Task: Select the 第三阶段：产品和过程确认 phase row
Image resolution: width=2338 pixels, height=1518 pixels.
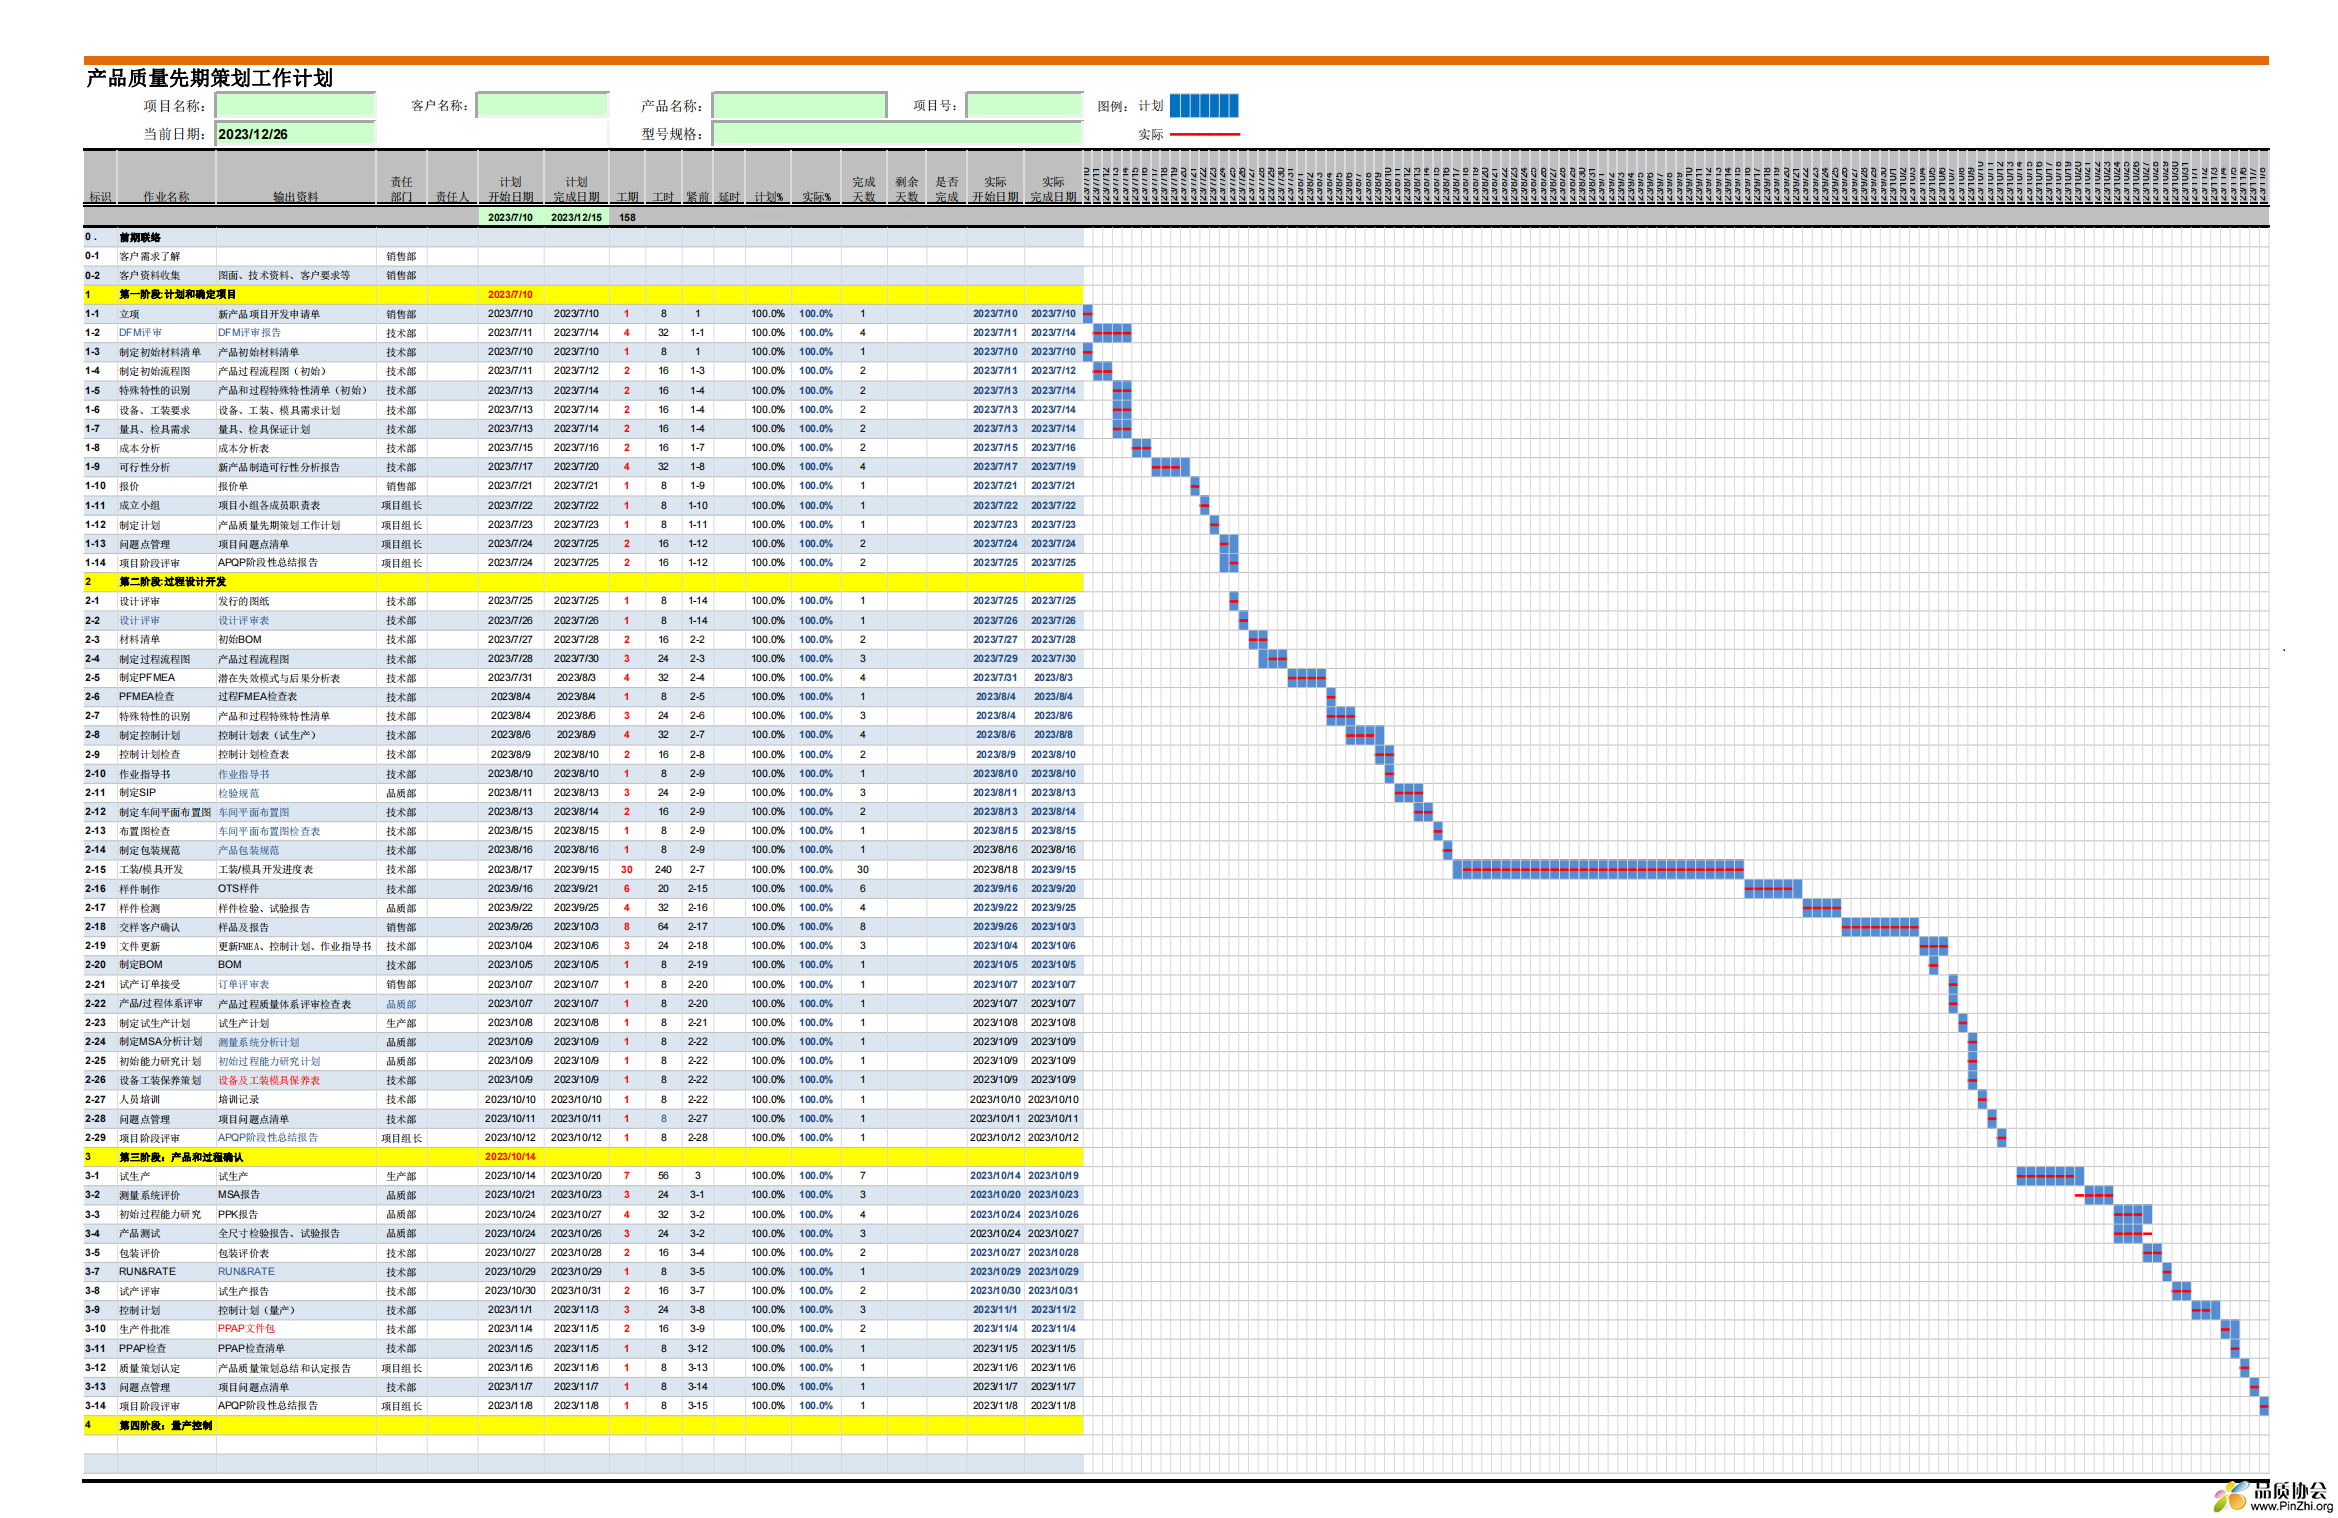Action: click(x=583, y=1157)
